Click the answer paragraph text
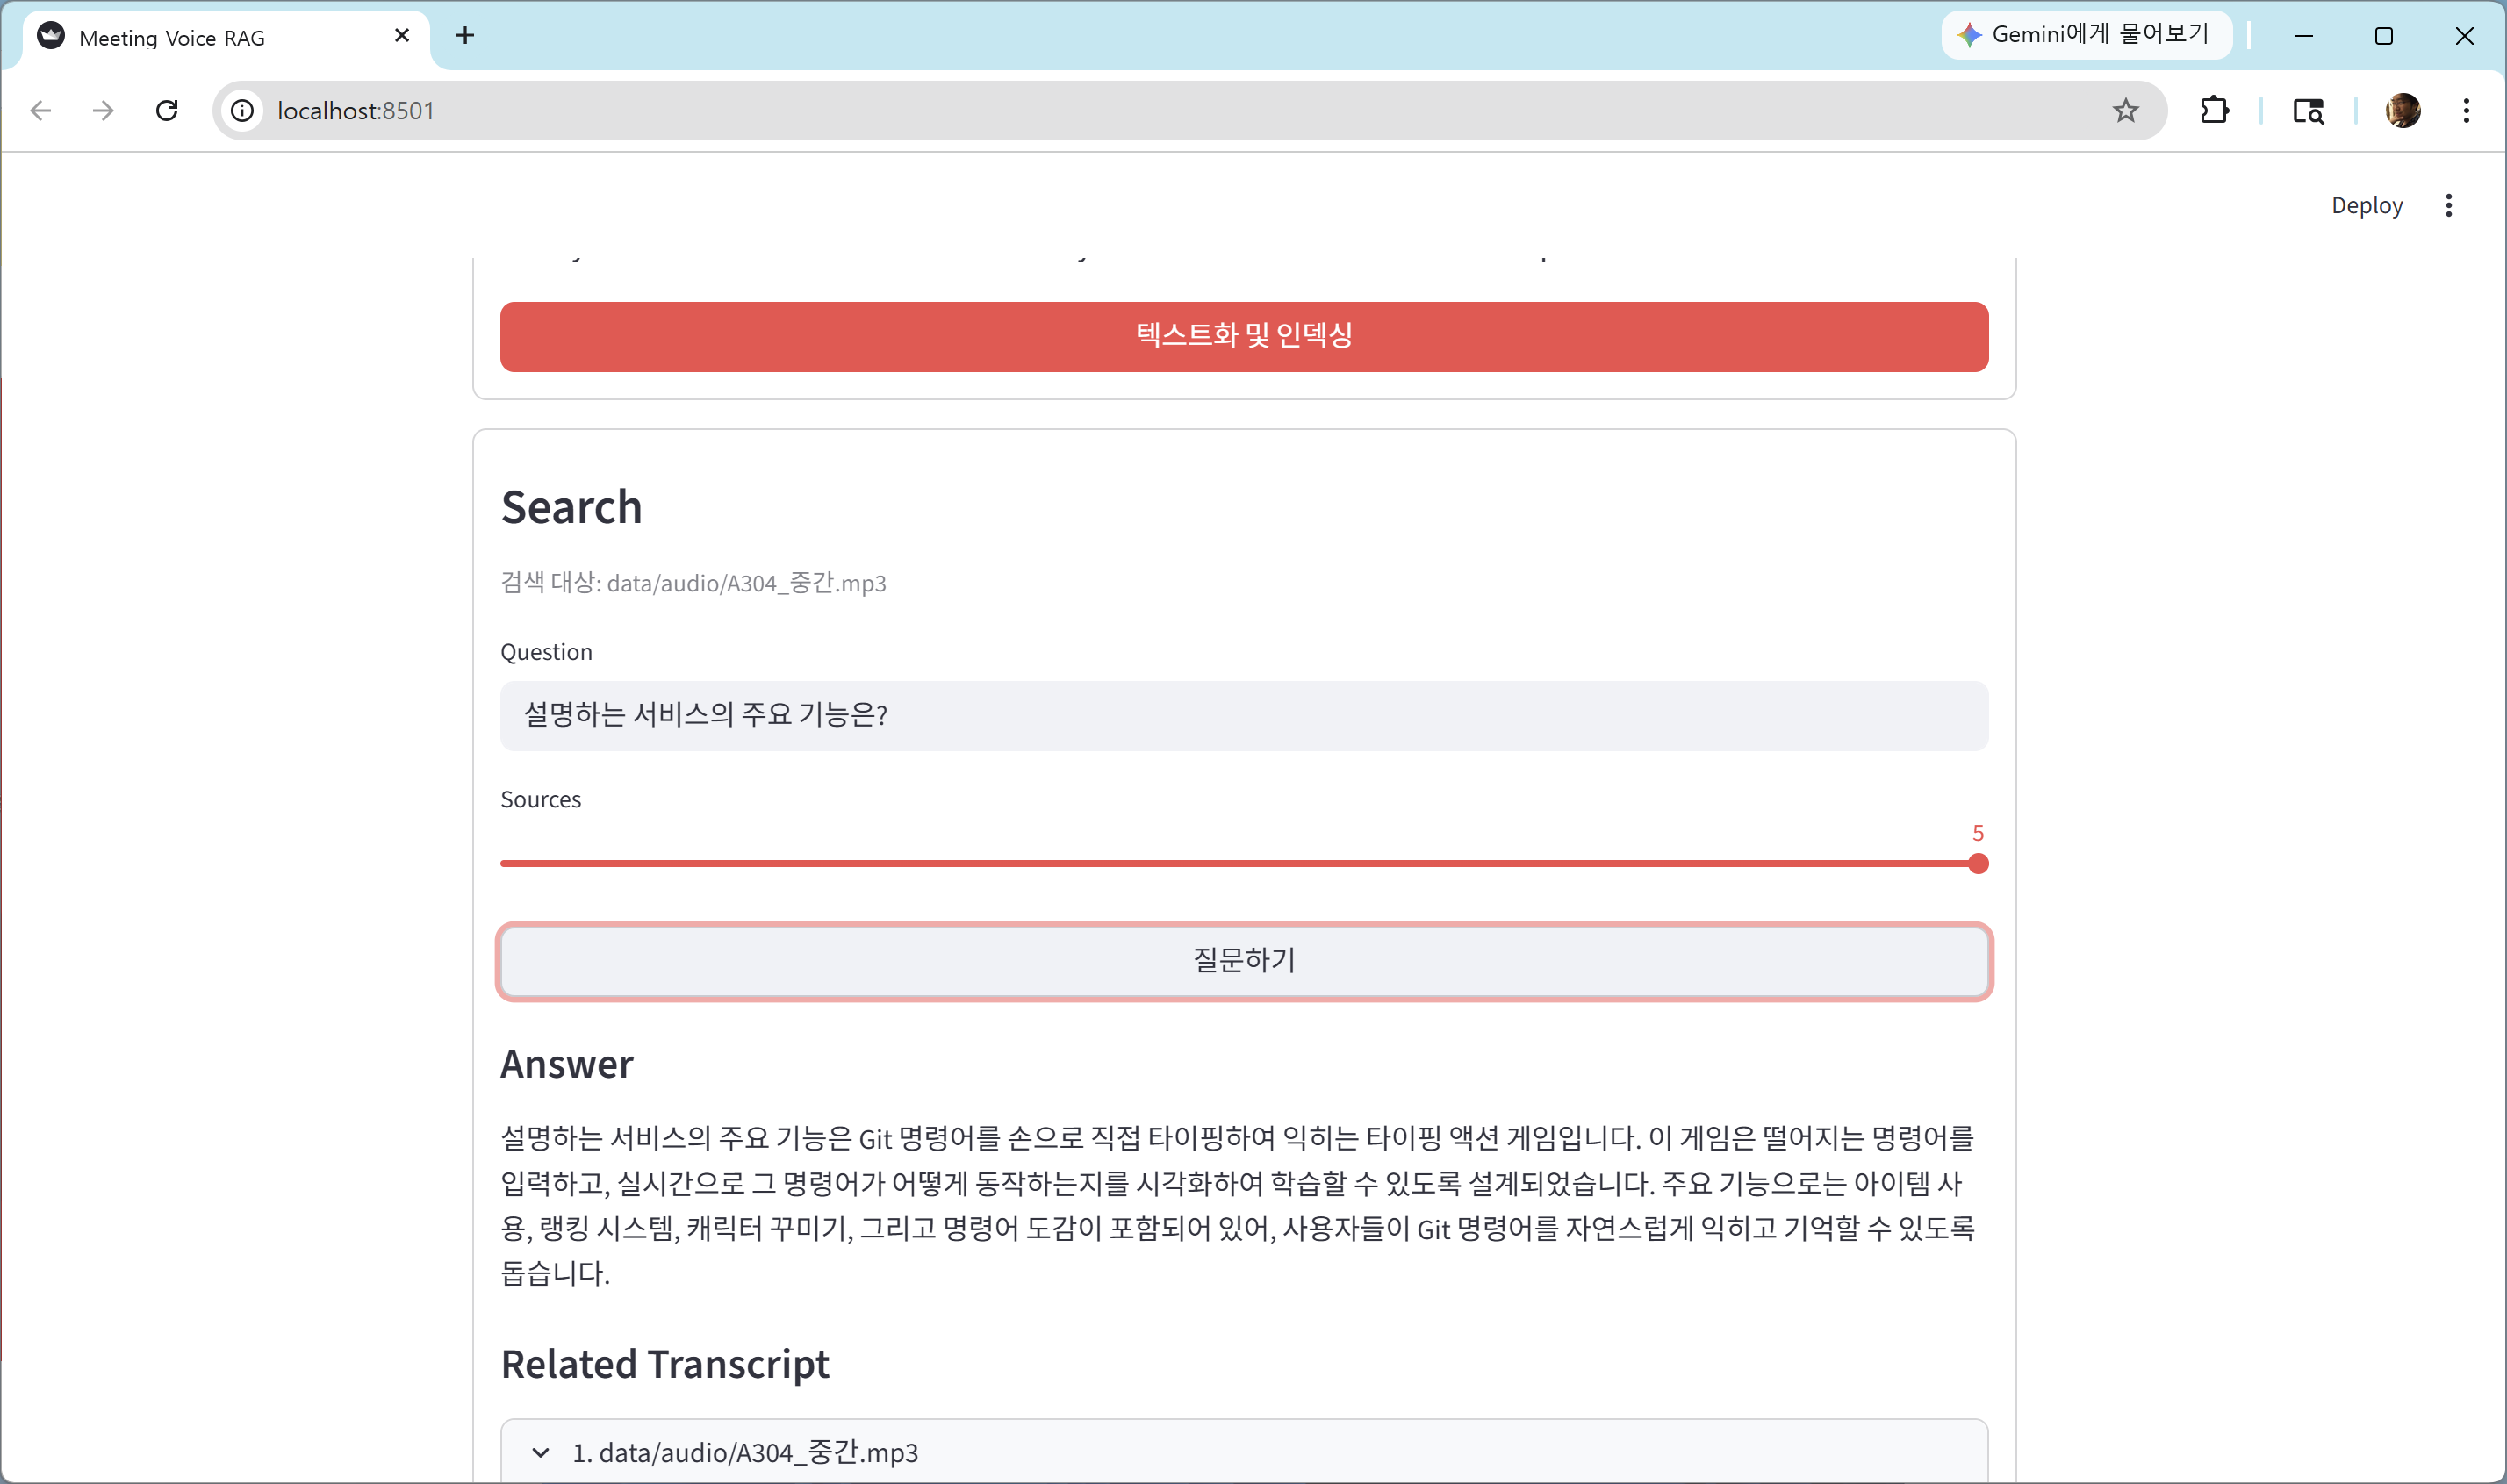 click(1238, 1205)
